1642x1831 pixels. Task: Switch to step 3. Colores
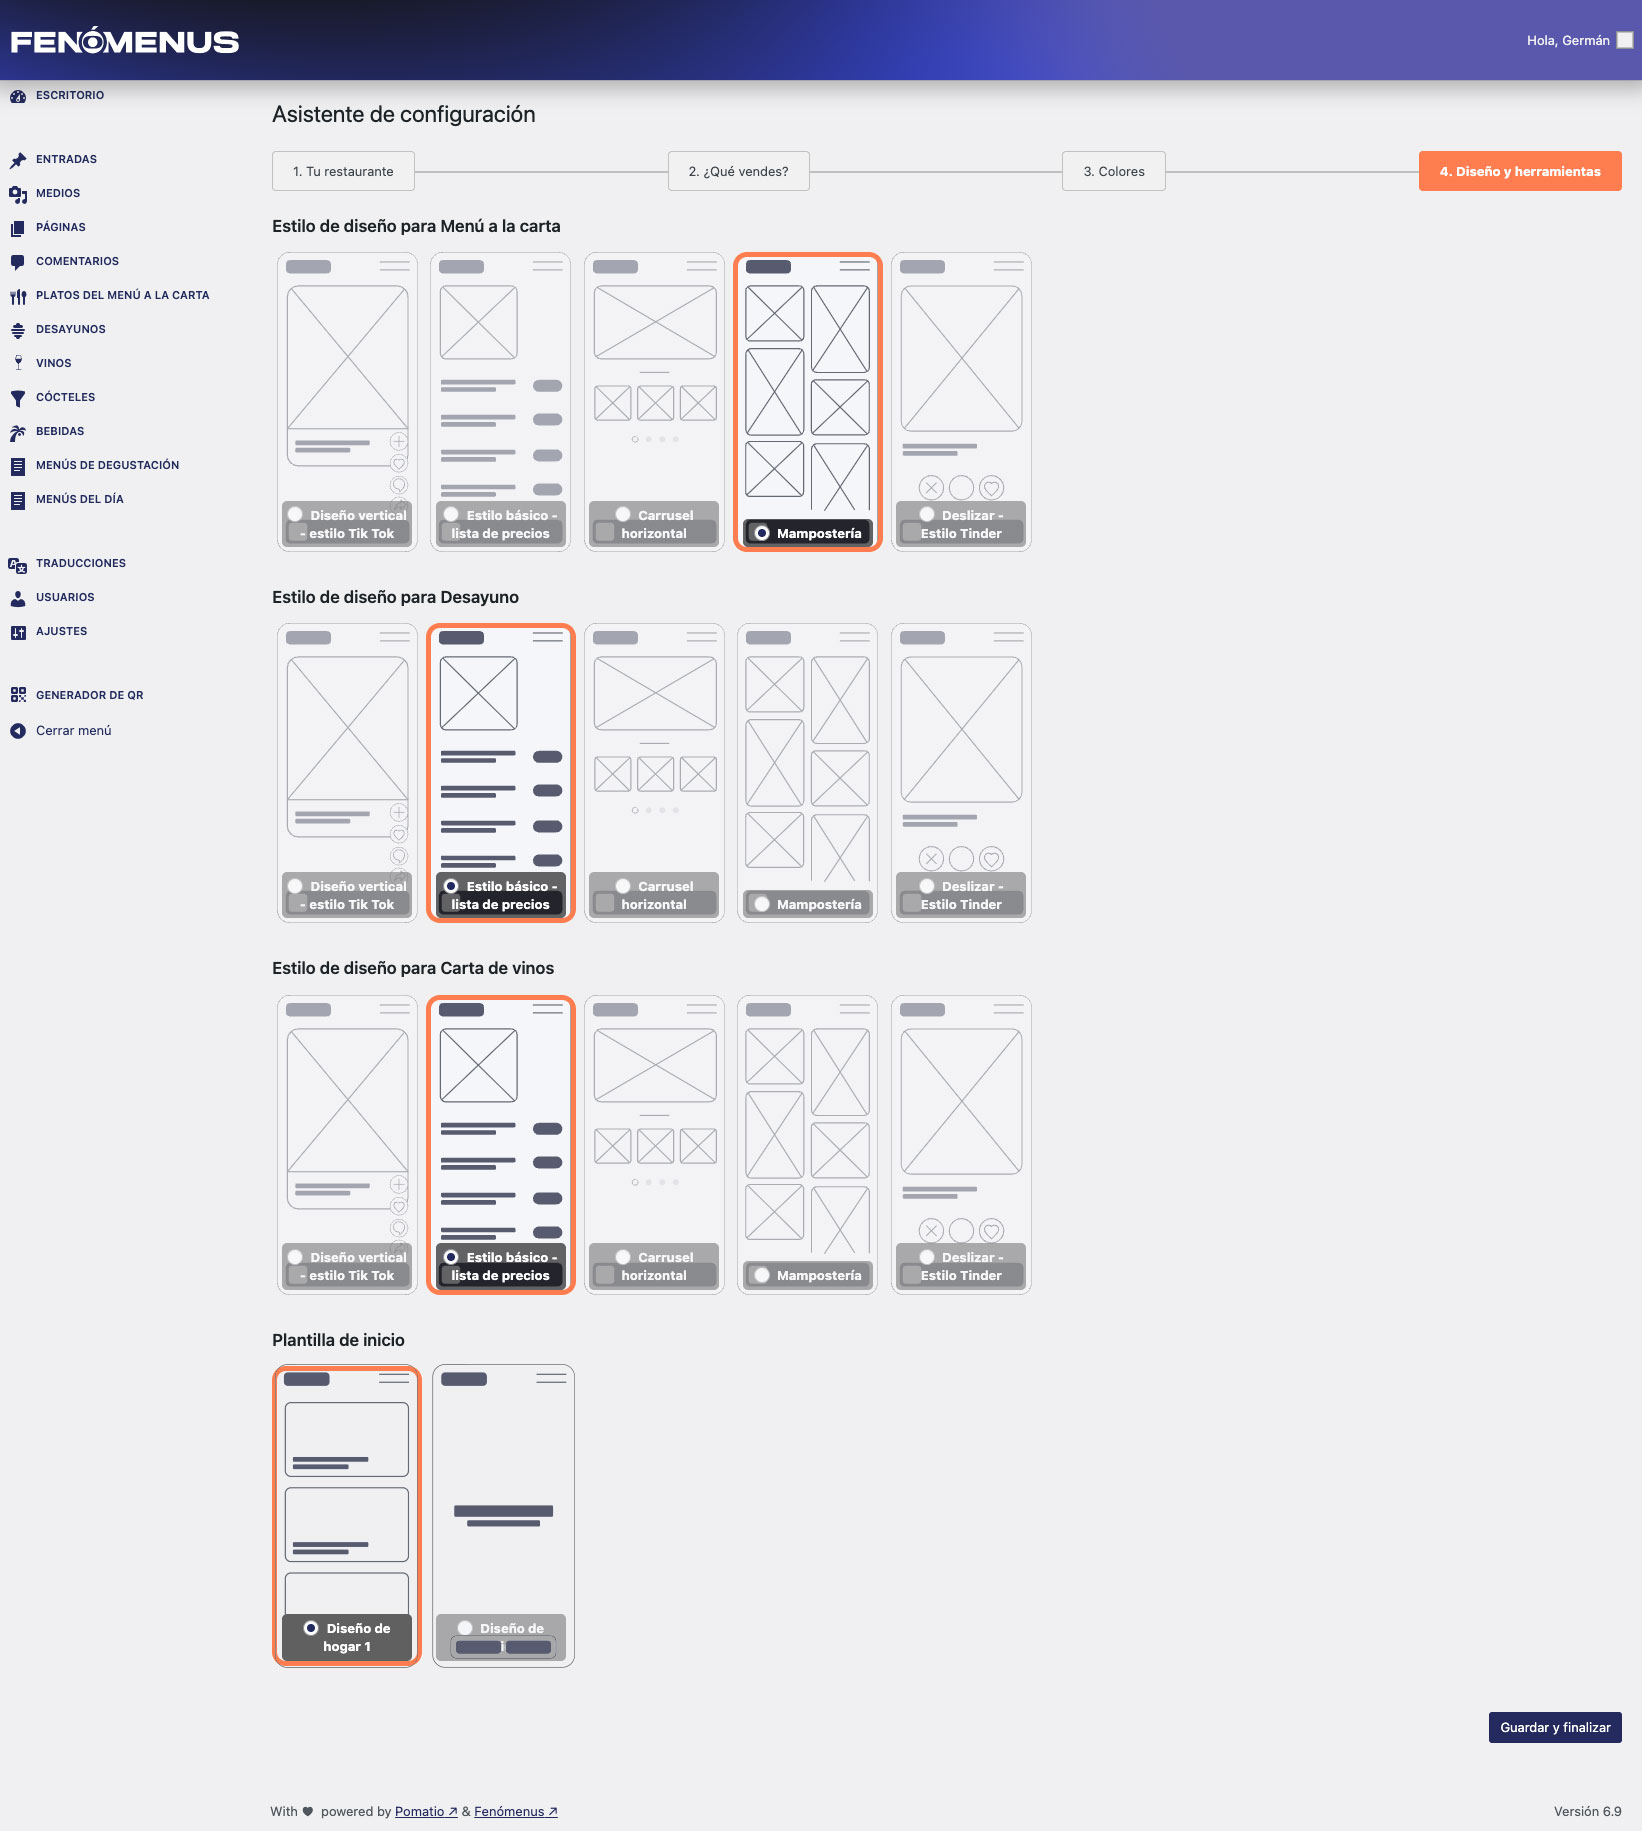click(x=1113, y=171)
